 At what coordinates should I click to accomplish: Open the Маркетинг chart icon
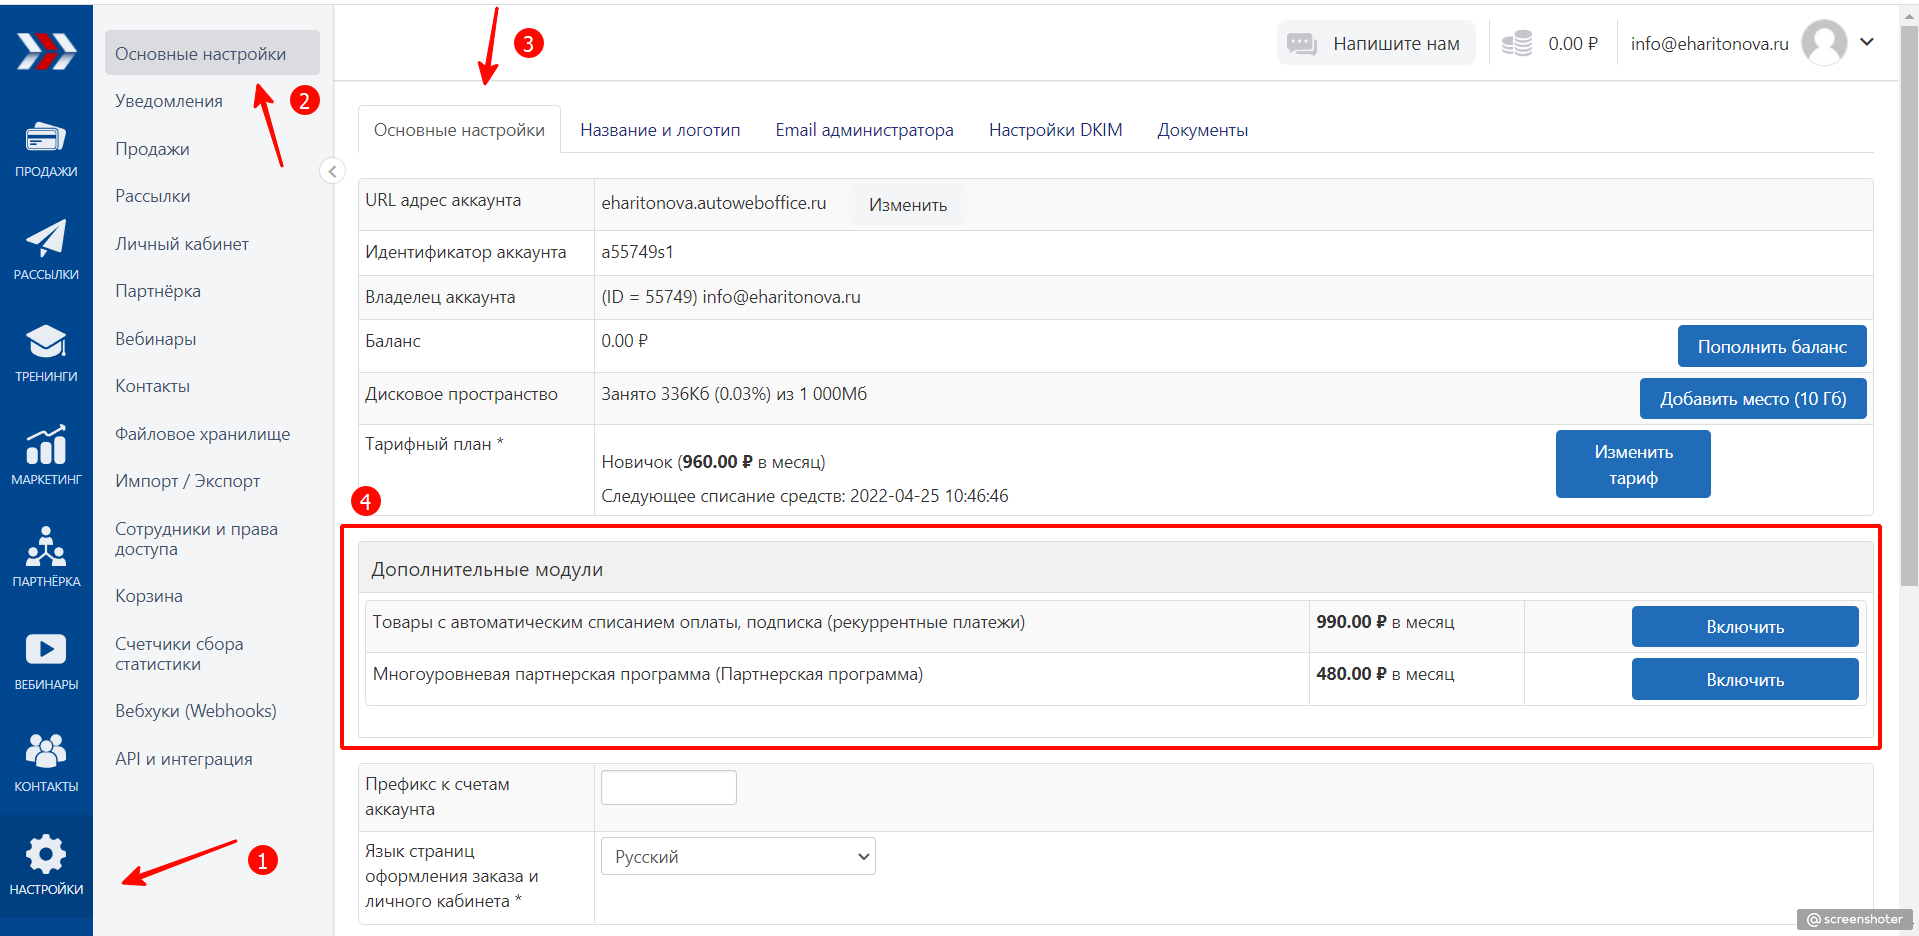point(46,446)
